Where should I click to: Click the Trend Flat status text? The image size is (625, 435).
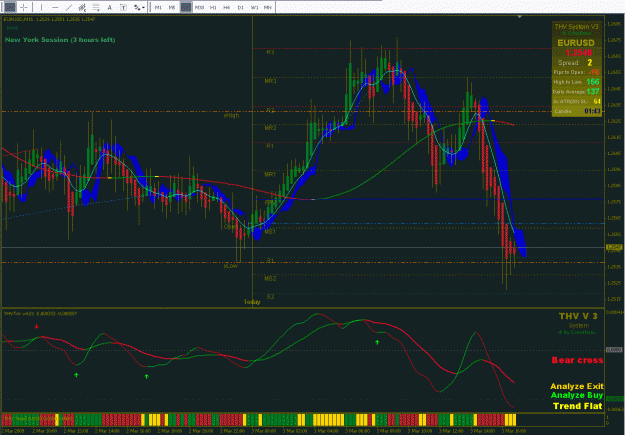point(578,406)
